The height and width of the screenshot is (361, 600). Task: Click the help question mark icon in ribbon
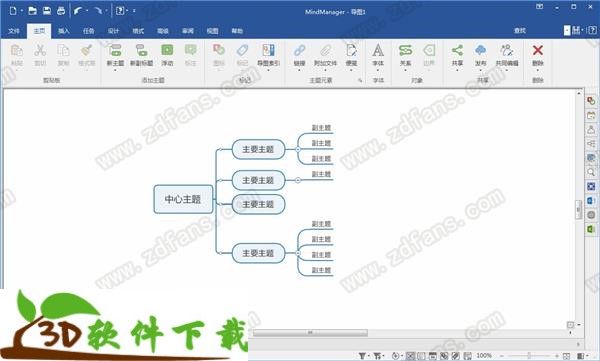point(592,30)
